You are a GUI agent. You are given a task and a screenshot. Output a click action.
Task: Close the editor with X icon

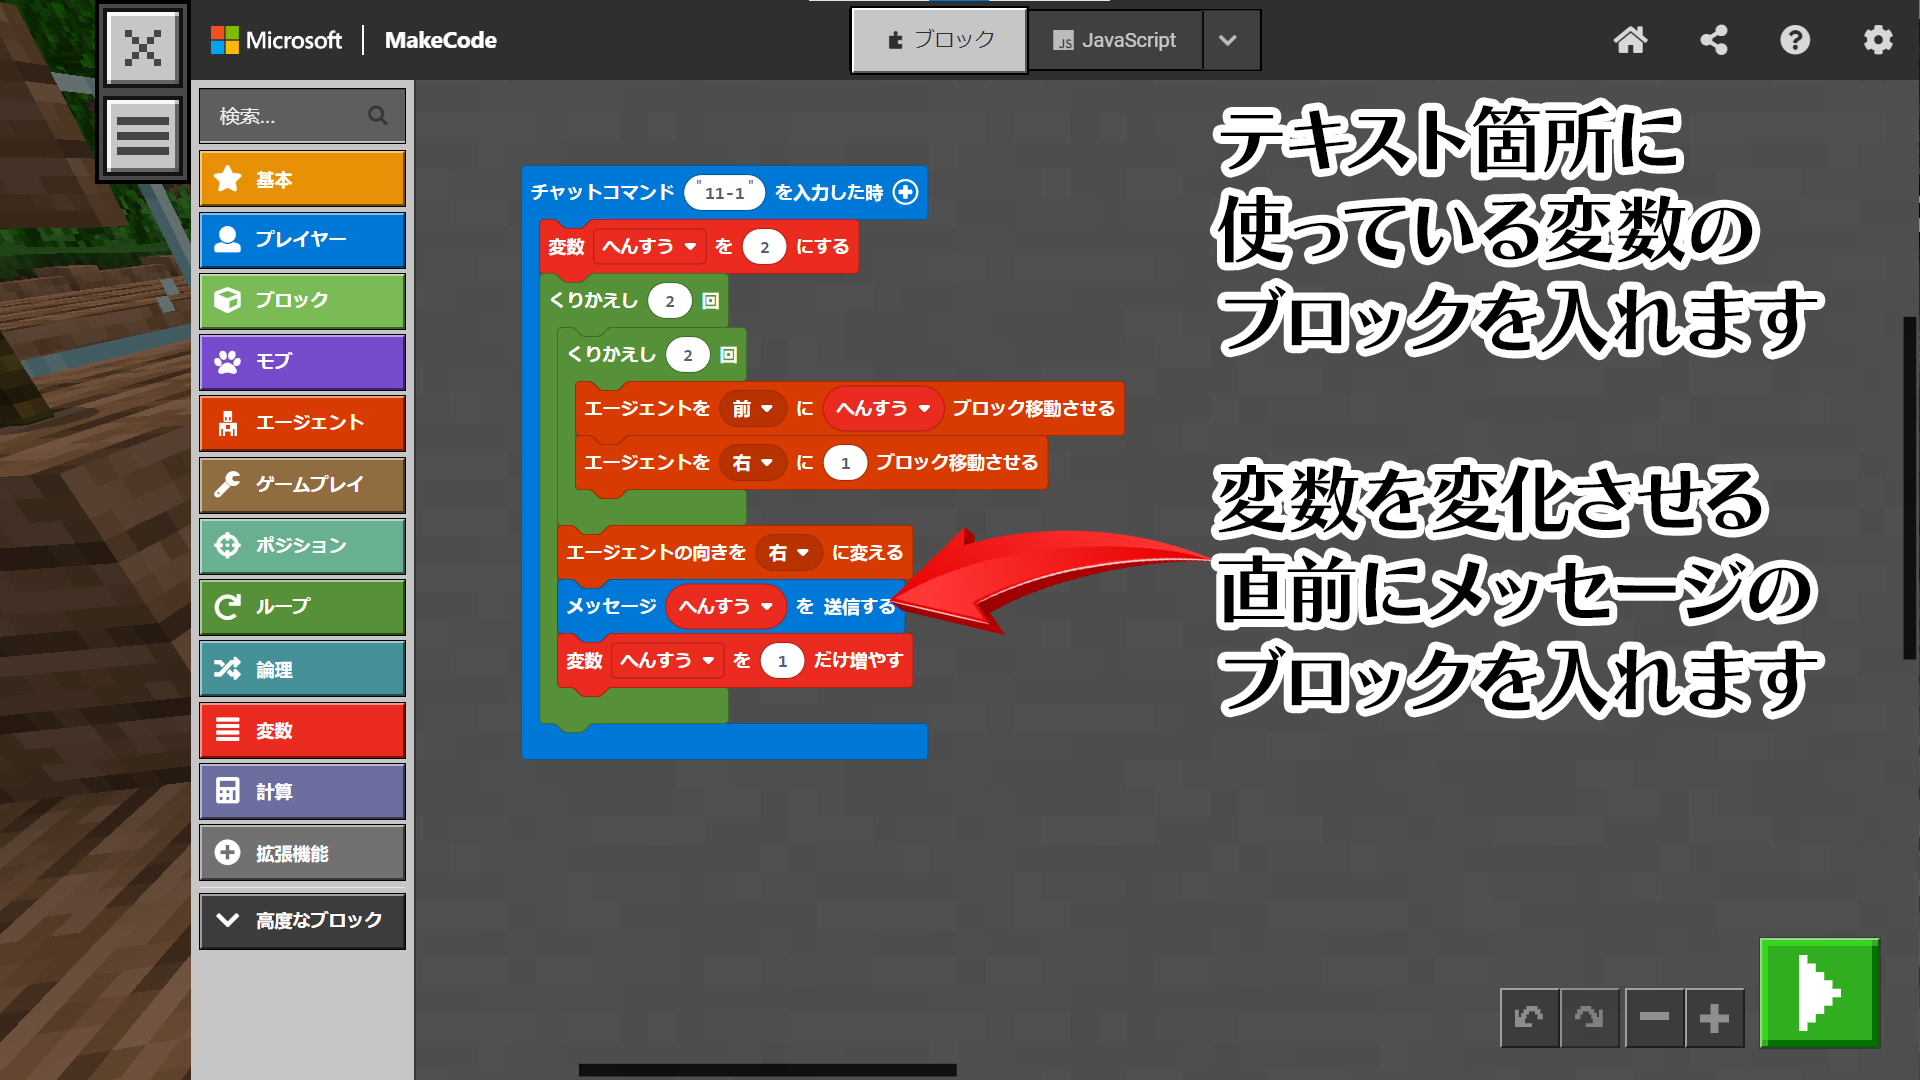tap(143, 47)
